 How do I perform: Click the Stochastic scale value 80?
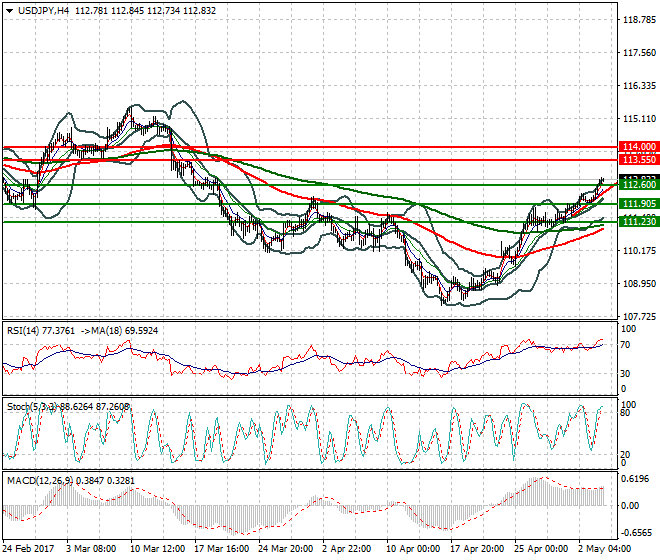[x=625, y=413]
